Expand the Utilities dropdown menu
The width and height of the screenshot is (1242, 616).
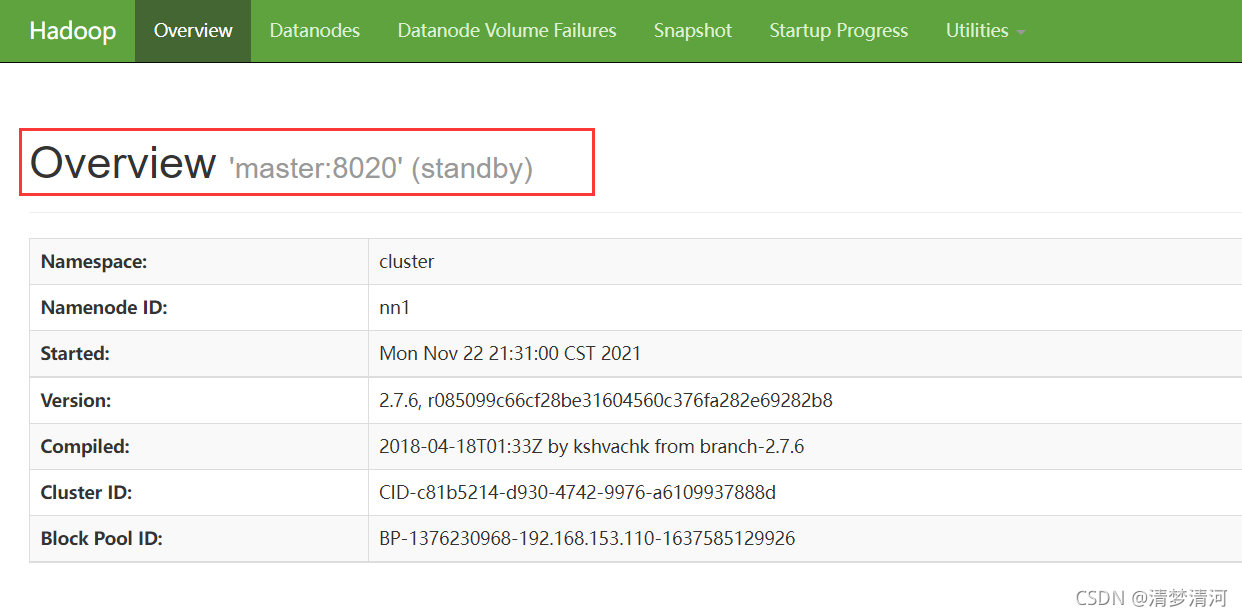coord(986,31)
